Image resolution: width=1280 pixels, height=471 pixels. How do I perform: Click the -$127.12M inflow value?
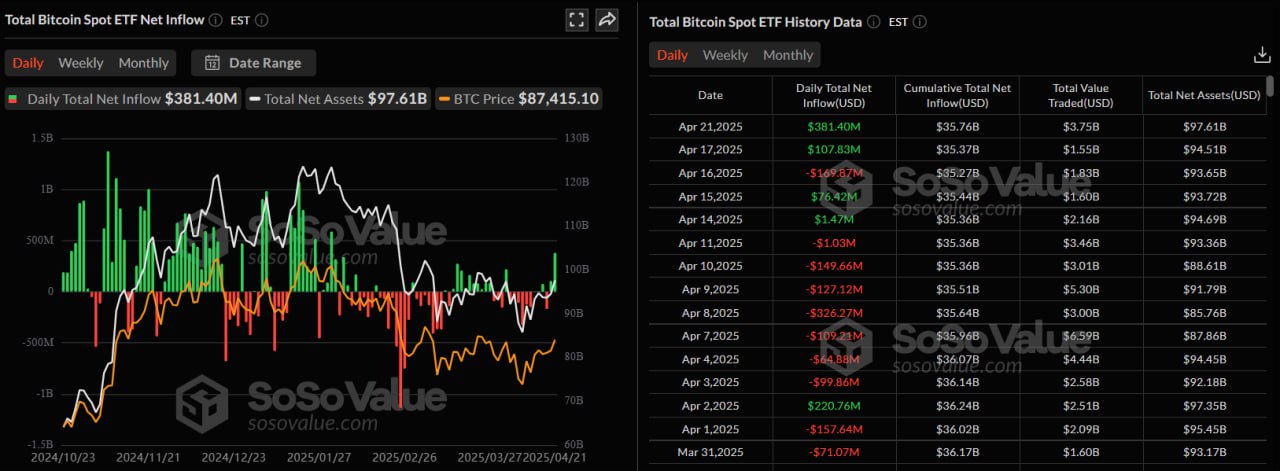833,289
